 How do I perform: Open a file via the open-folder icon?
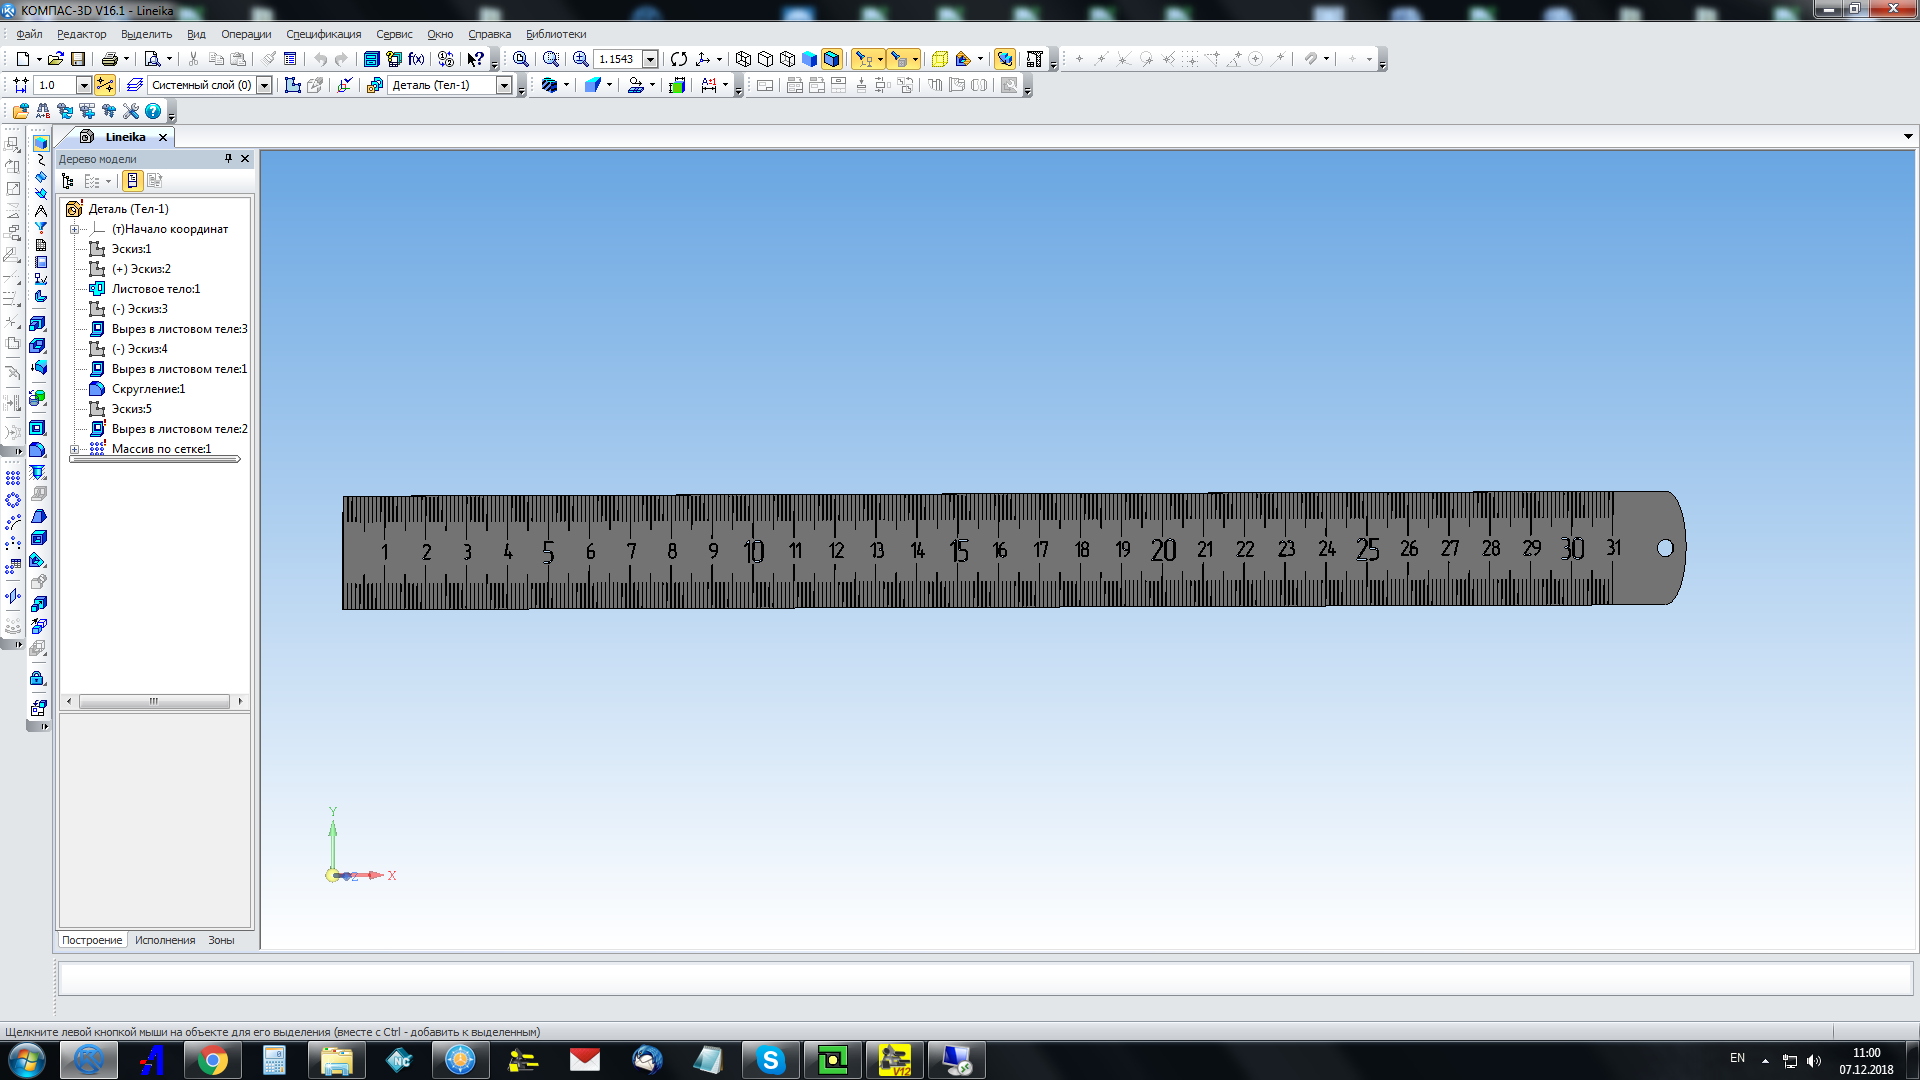pyautogui.click(x=56, y=59)
